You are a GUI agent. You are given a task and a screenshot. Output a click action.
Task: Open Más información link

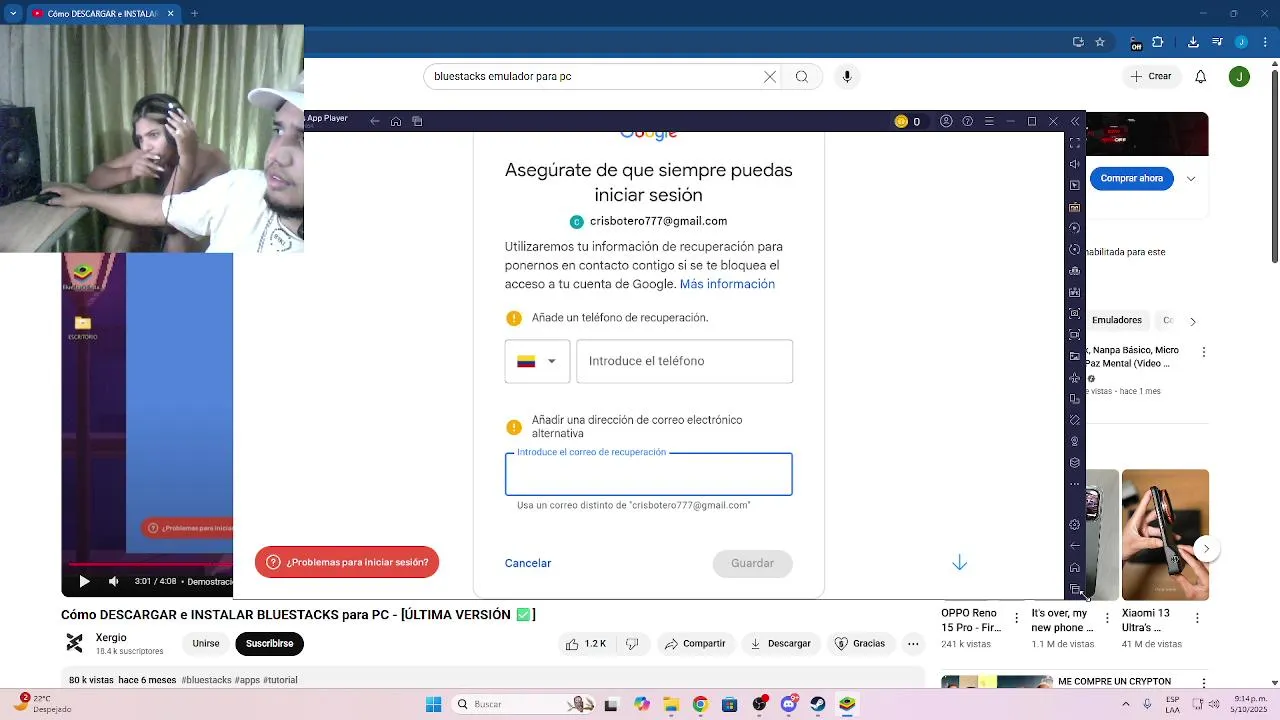pos(727,284)
